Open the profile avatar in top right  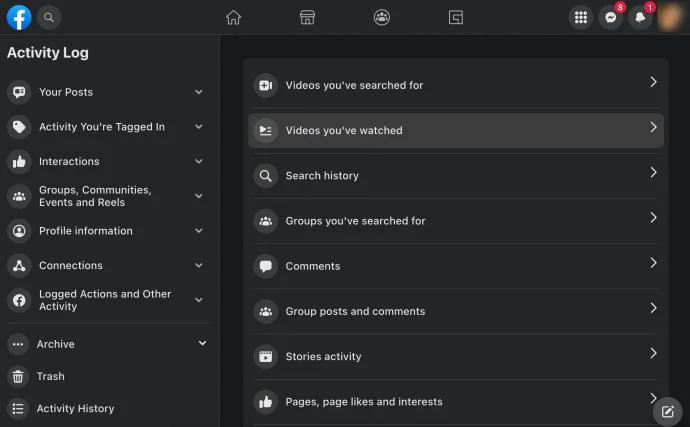(x=670, y=18)
